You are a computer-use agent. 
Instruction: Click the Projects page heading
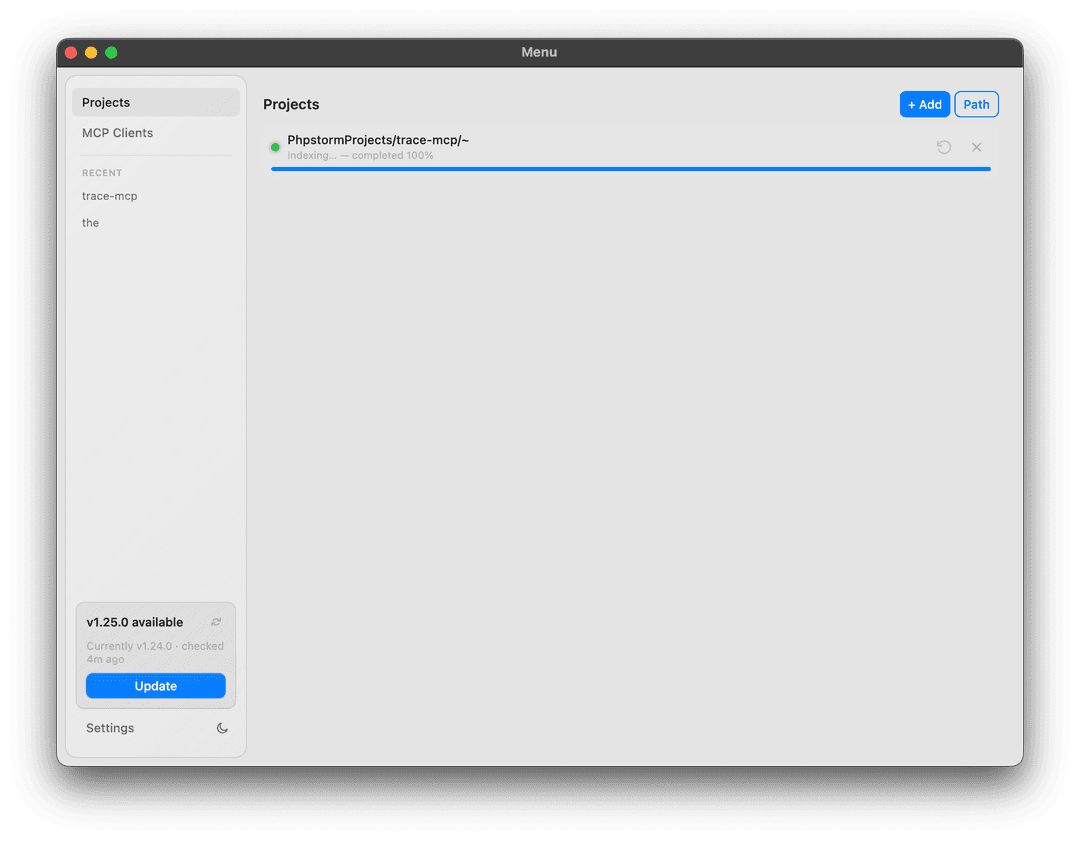pos(291,105)
